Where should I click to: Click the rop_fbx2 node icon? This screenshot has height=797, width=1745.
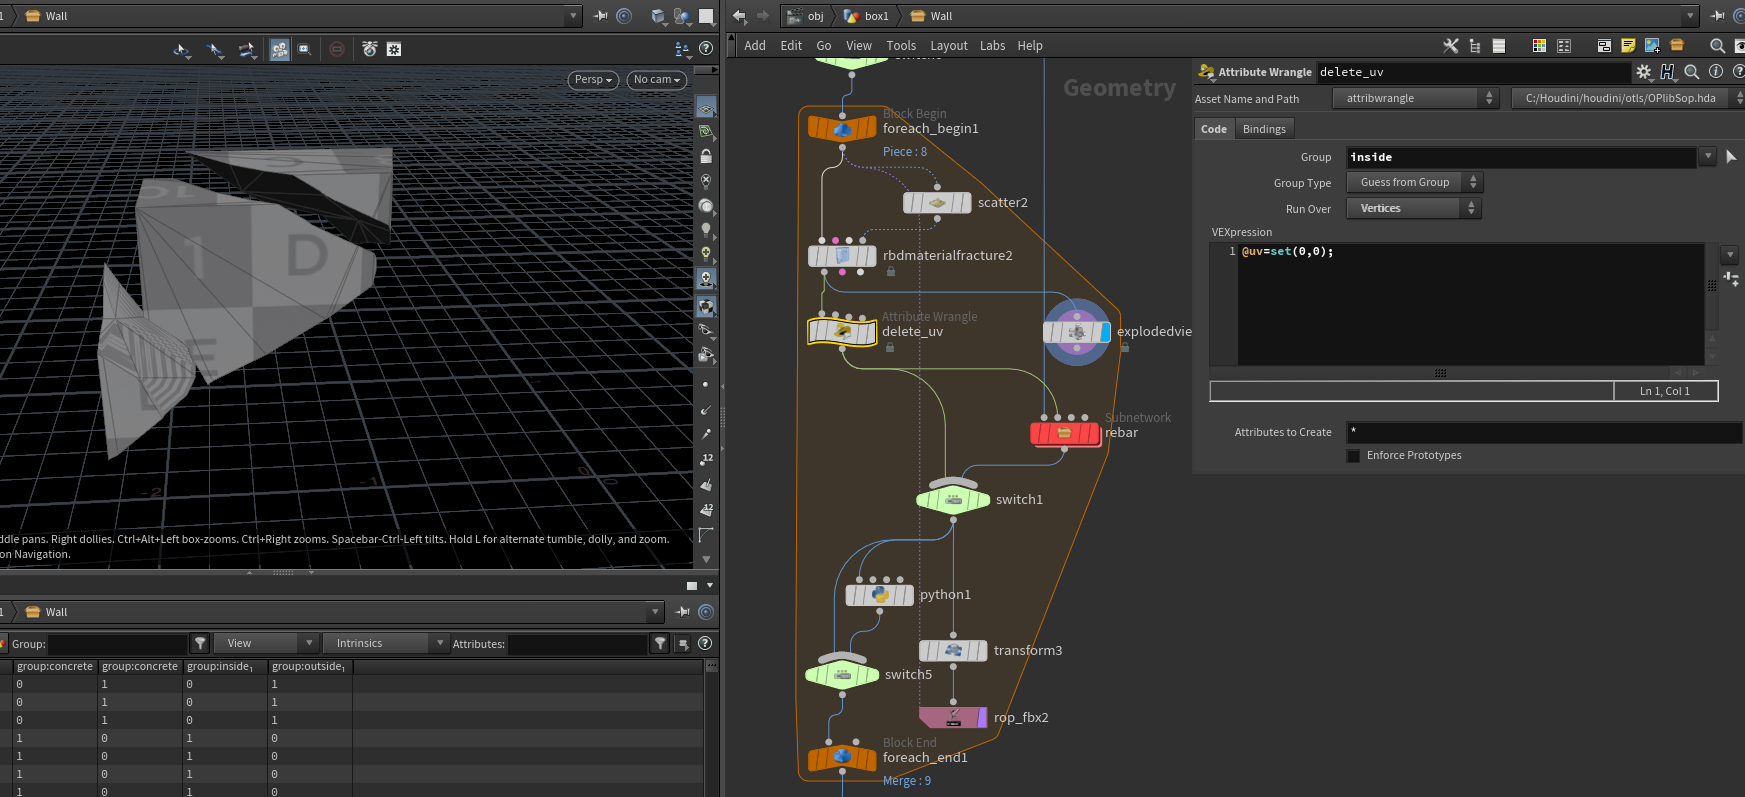[x=952, y=717]
